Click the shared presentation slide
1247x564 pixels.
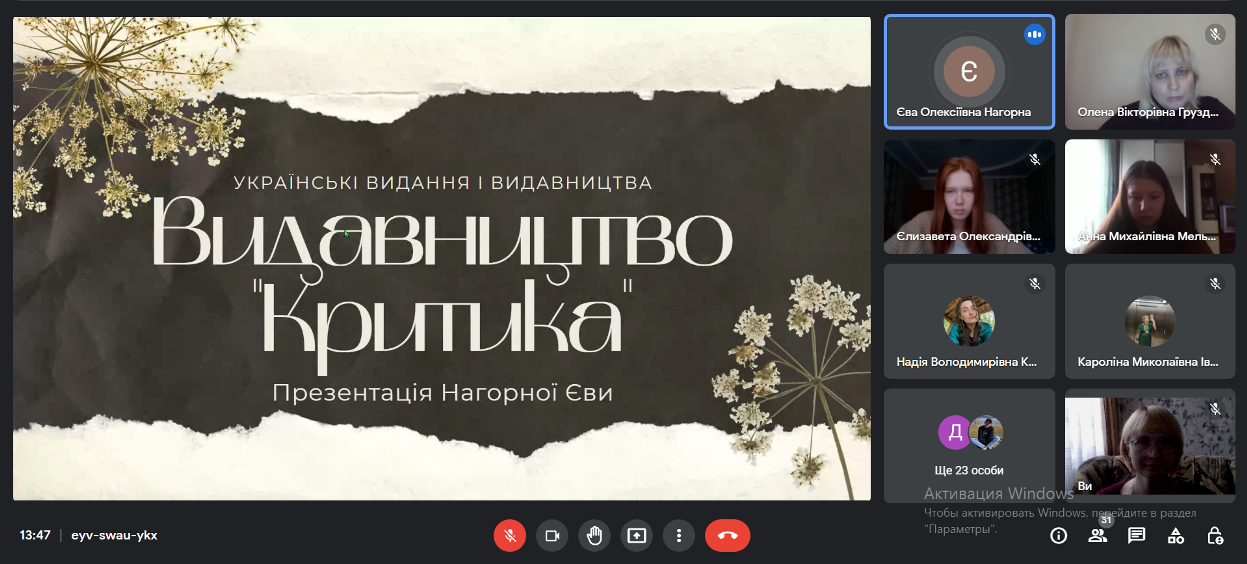[x=442, y=258]
